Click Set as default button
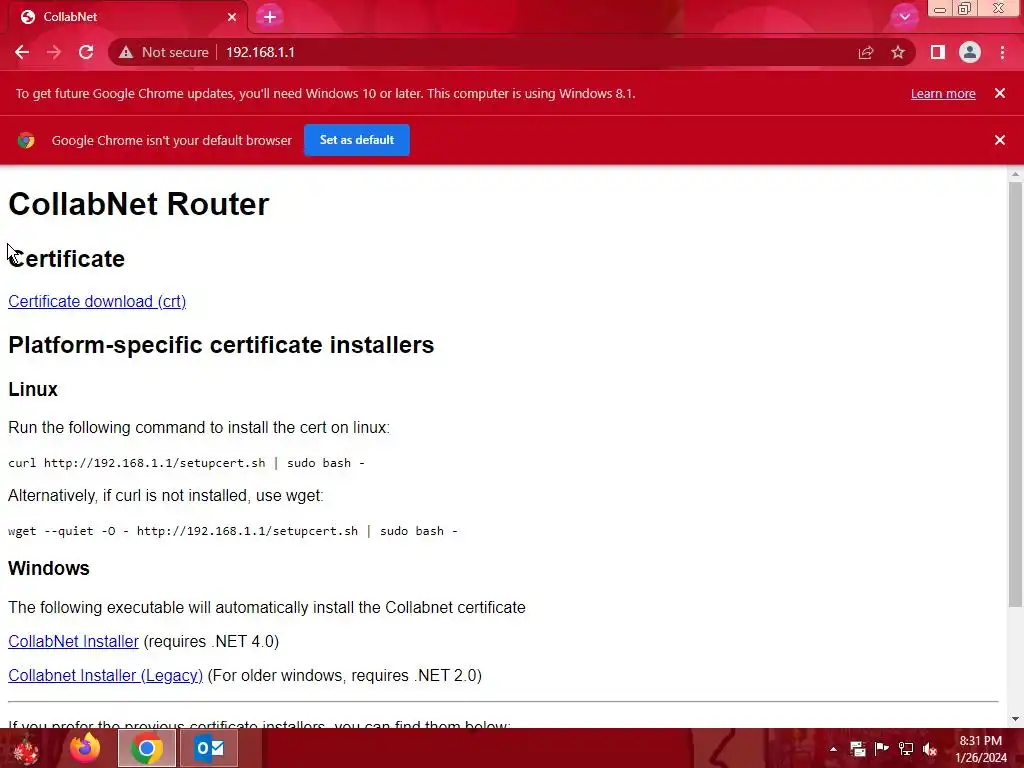This screenshot has width=1024, height=768. point(357,140)
